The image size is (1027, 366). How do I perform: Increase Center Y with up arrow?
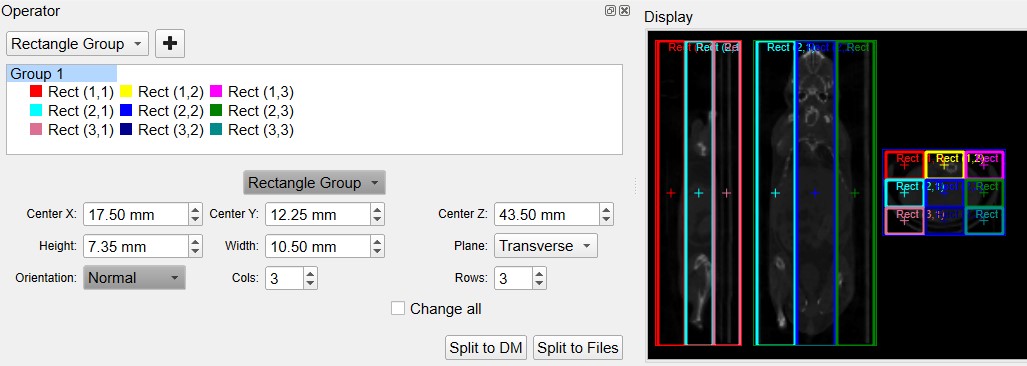coord(377,209)
